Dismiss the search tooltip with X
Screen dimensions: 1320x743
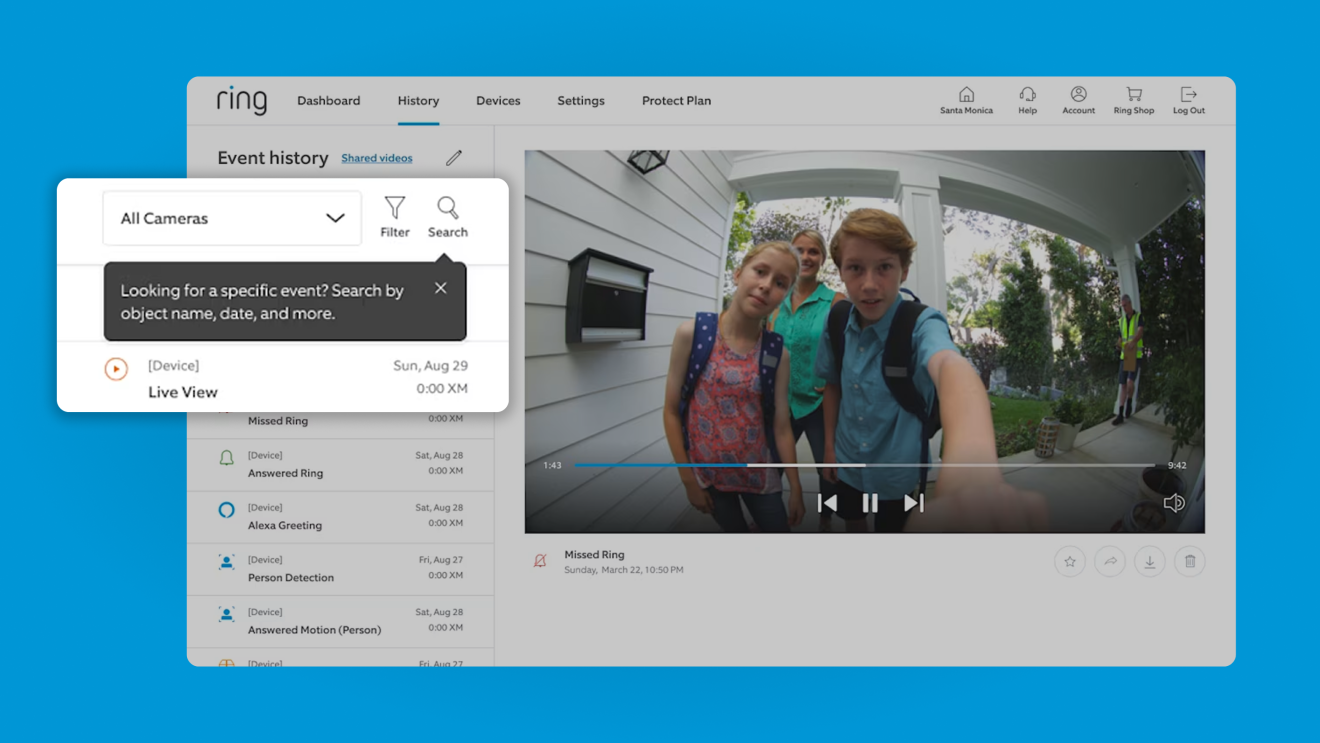pos(441,288)
